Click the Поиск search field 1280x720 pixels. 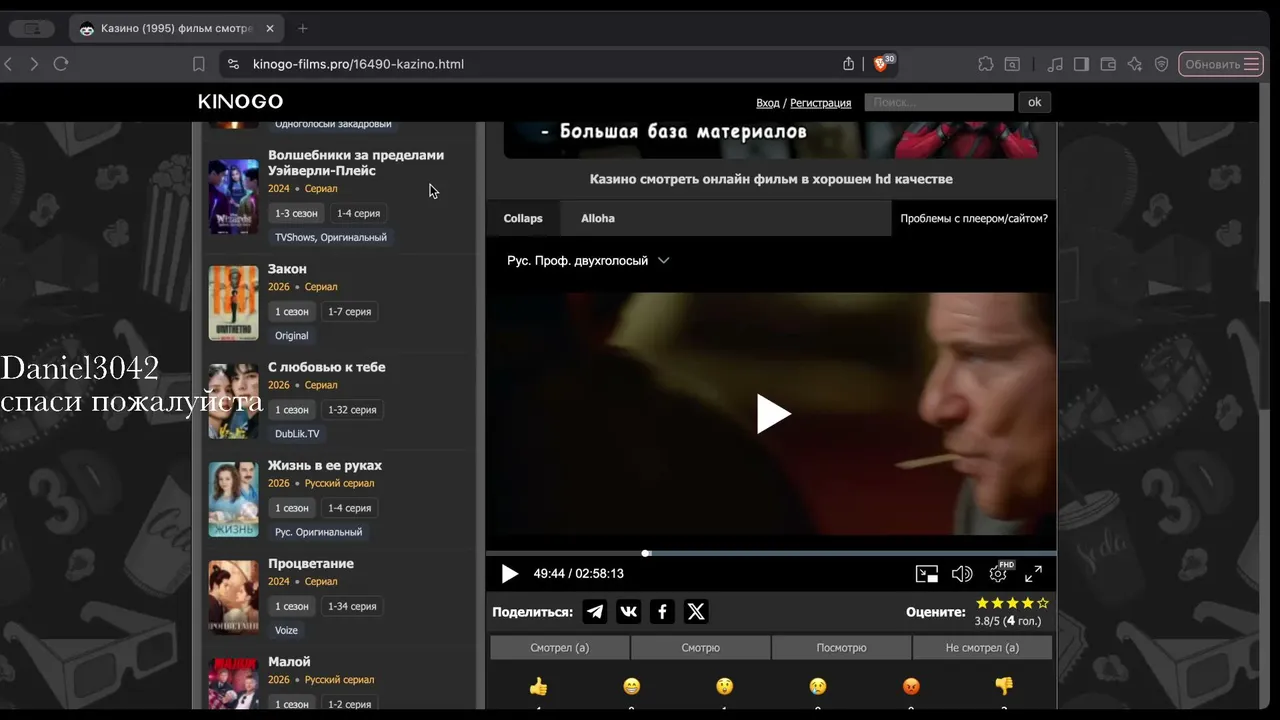tap(939, 102)
